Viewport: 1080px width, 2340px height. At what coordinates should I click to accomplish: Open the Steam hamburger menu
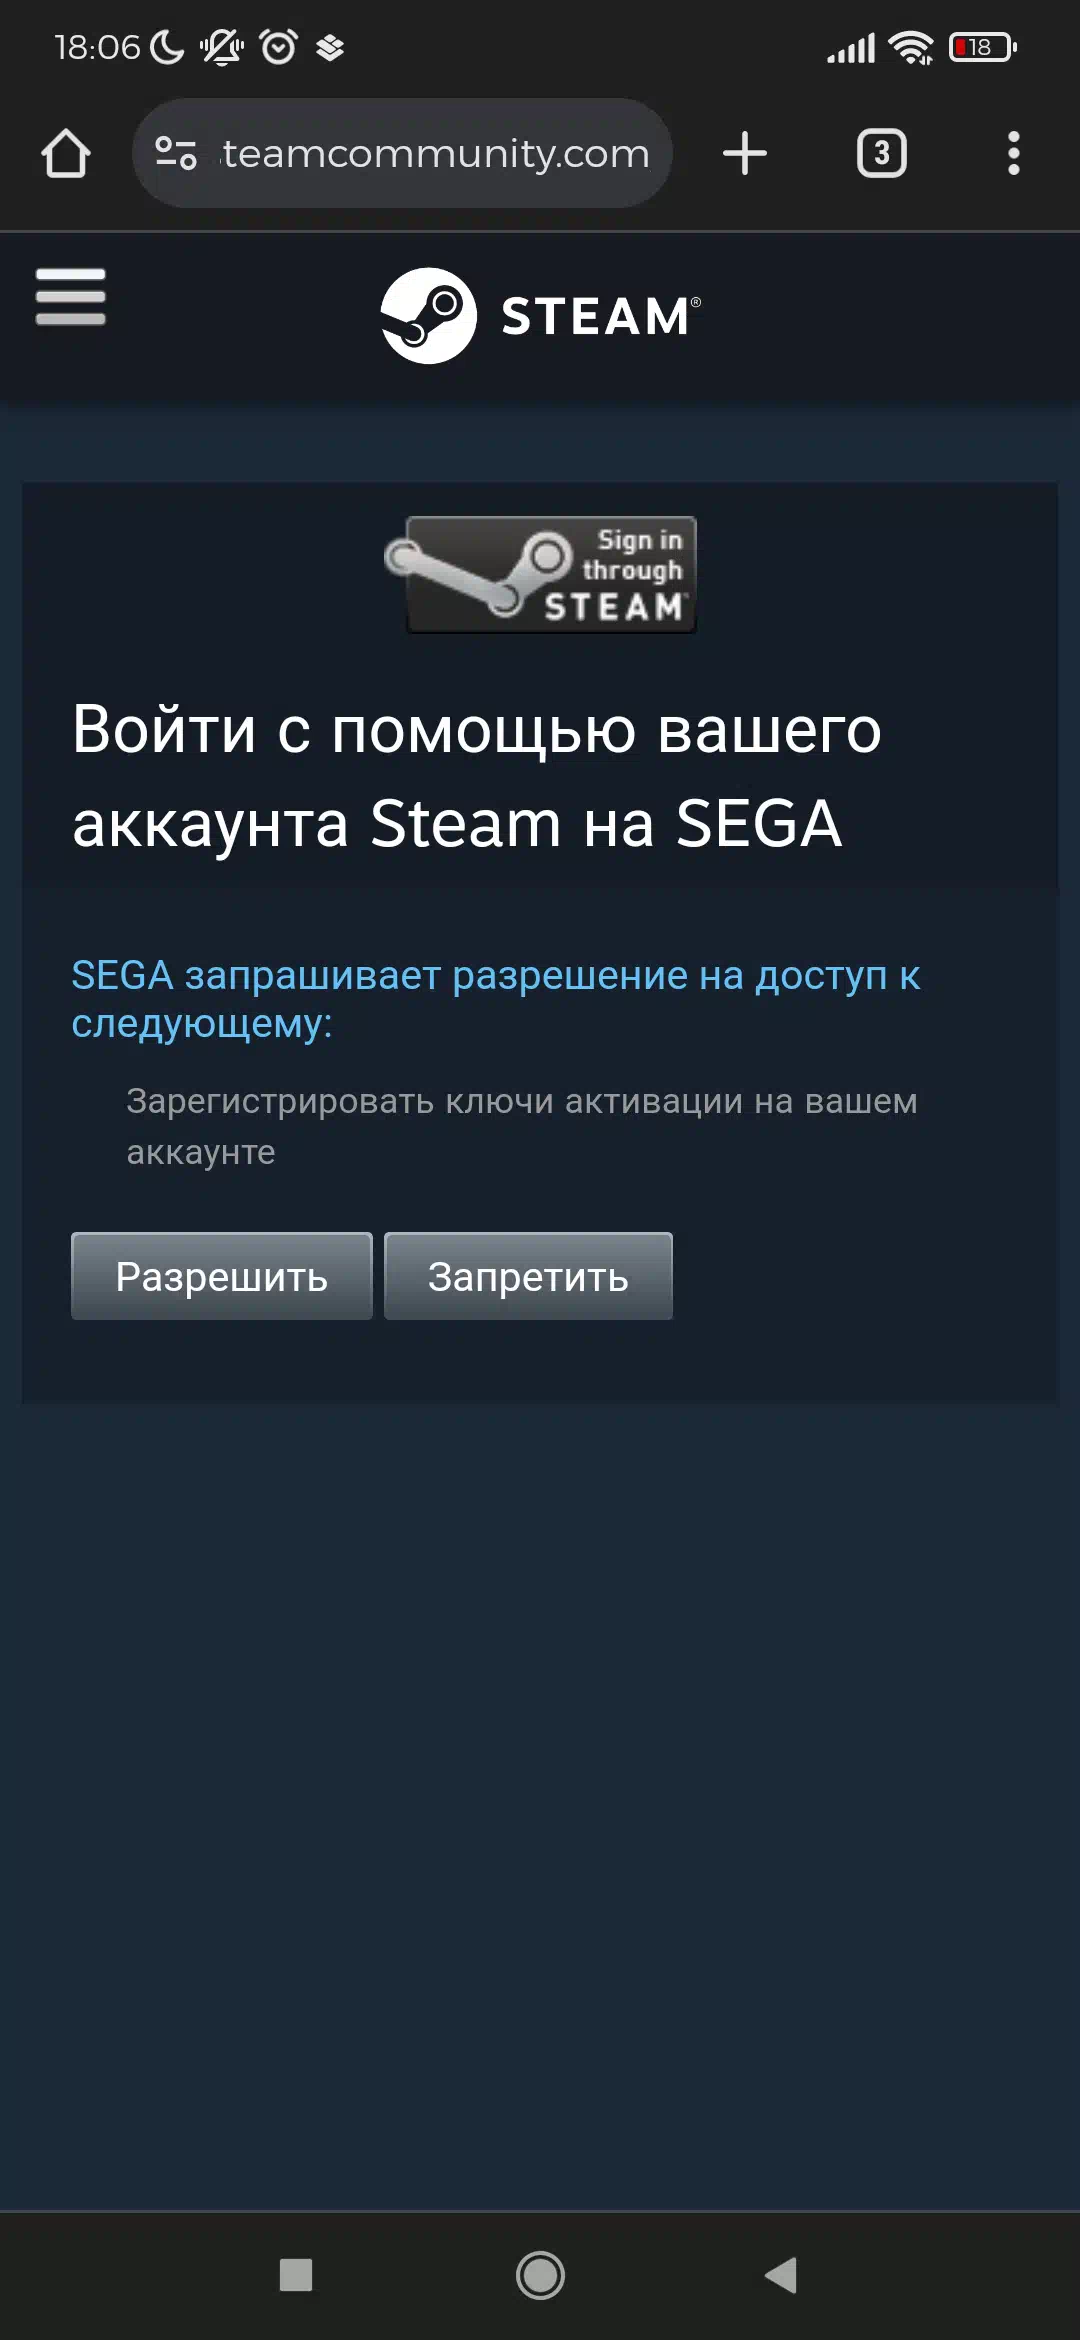point(70,296)
